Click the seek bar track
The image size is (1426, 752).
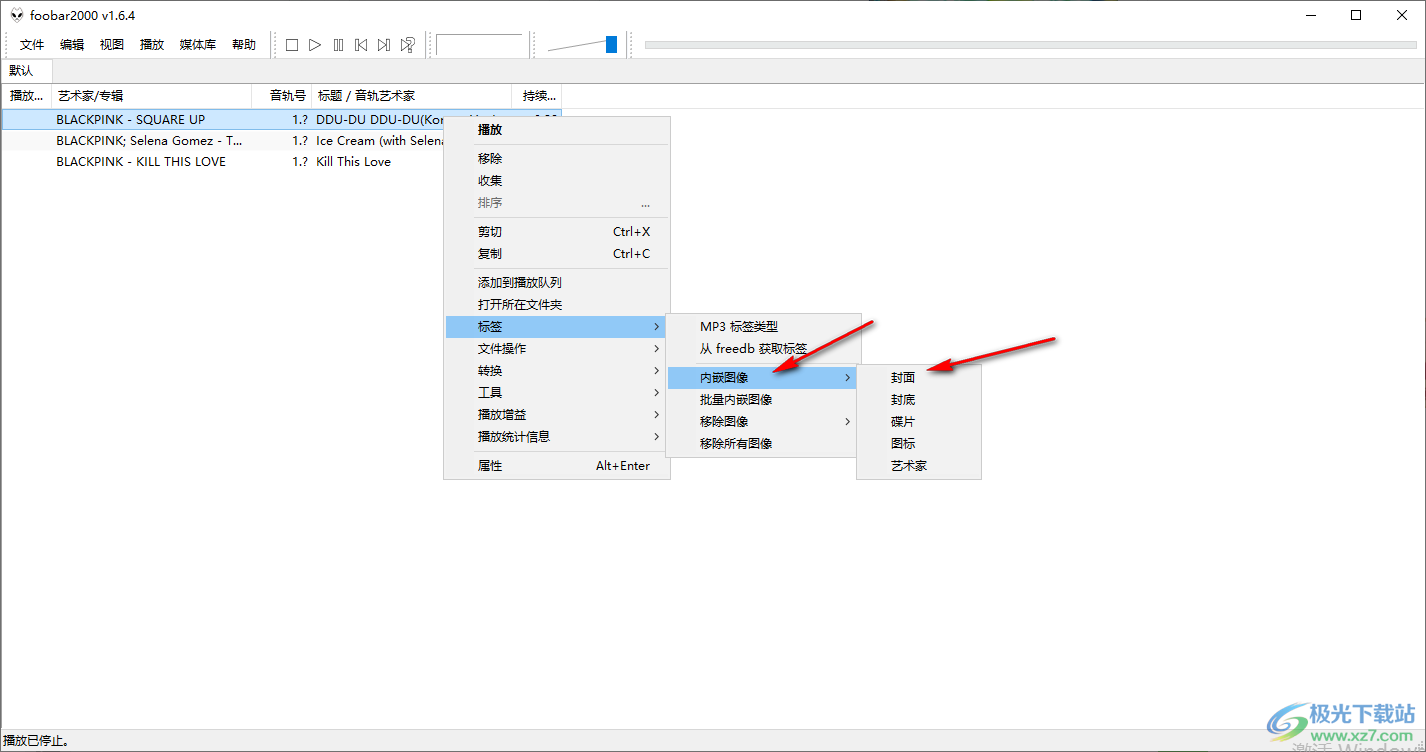1030,45
